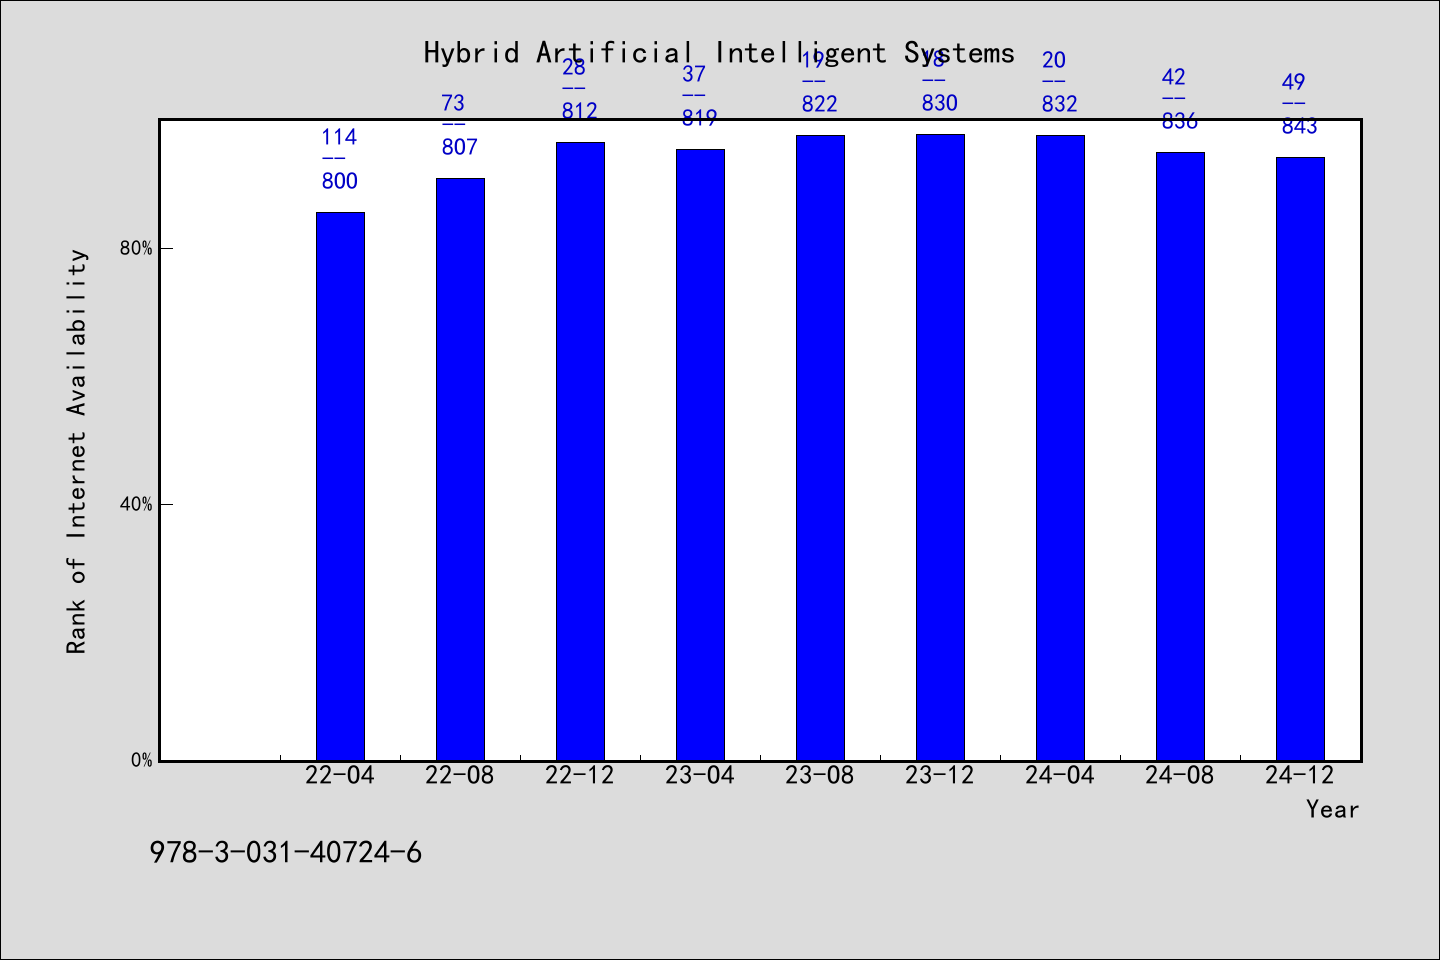Click the data label value 20
This screenshot has width=1440, height=960.
[x=1053, y=60]
